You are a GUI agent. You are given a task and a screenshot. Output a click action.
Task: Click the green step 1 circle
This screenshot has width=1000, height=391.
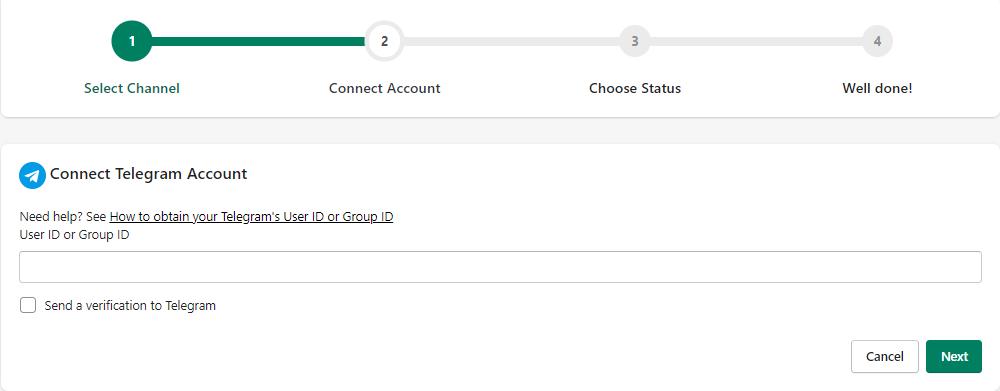[131, 41]
